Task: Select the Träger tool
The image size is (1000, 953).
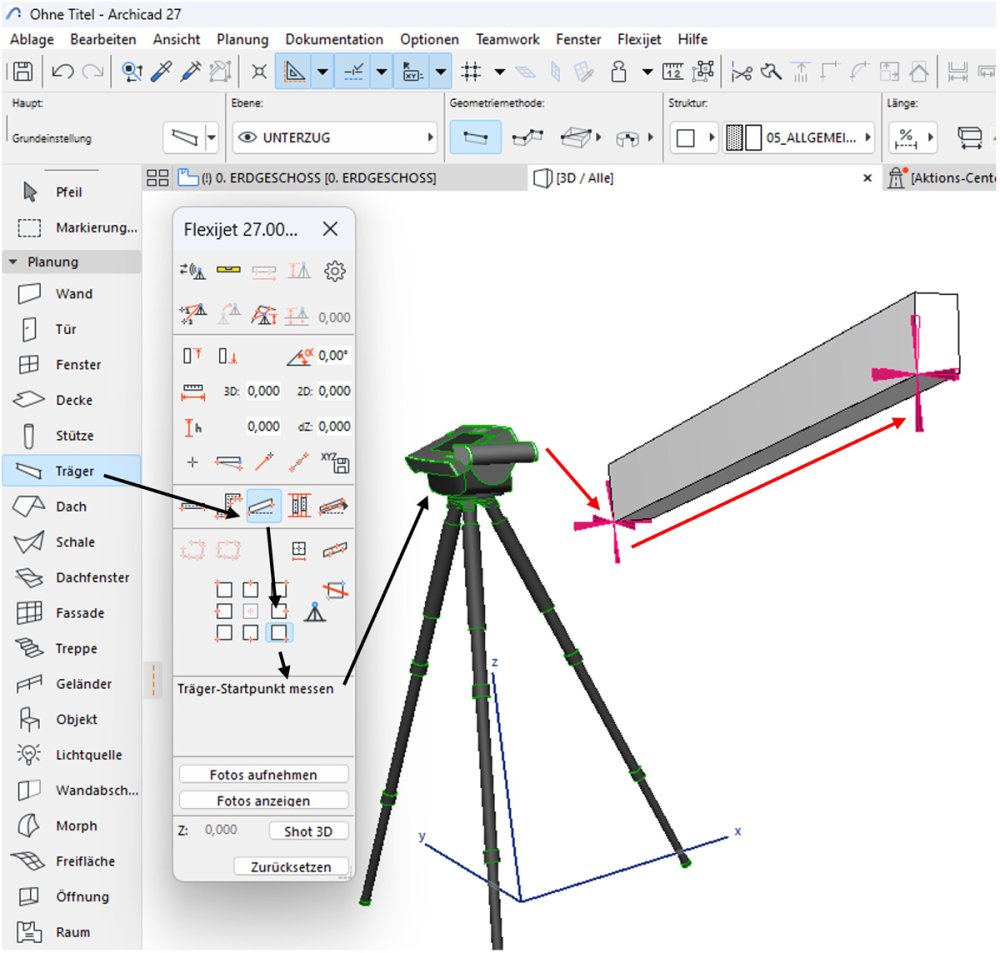Action: pos(71,471)
